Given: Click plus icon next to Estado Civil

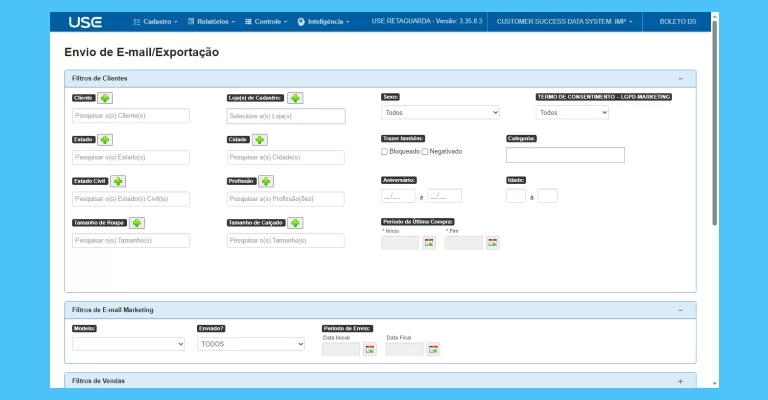Looking at the screenshot, I should coord(118,181).
